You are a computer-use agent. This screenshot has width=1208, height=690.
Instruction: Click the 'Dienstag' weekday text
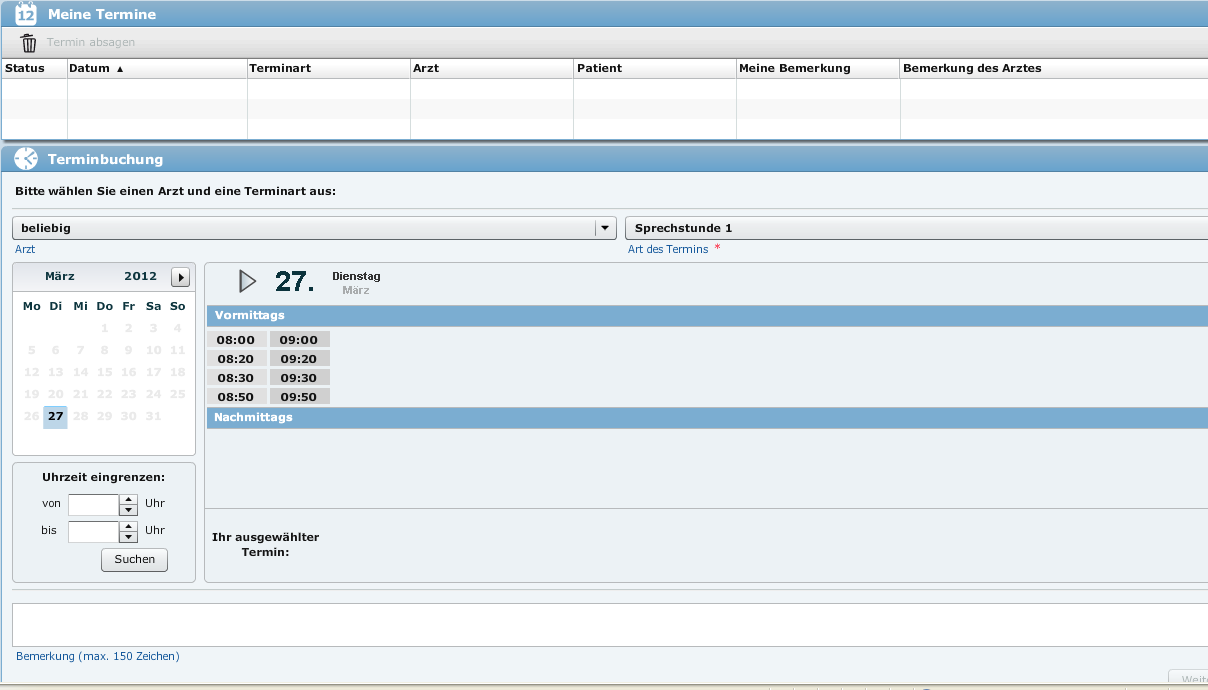(x=356, y=276)
